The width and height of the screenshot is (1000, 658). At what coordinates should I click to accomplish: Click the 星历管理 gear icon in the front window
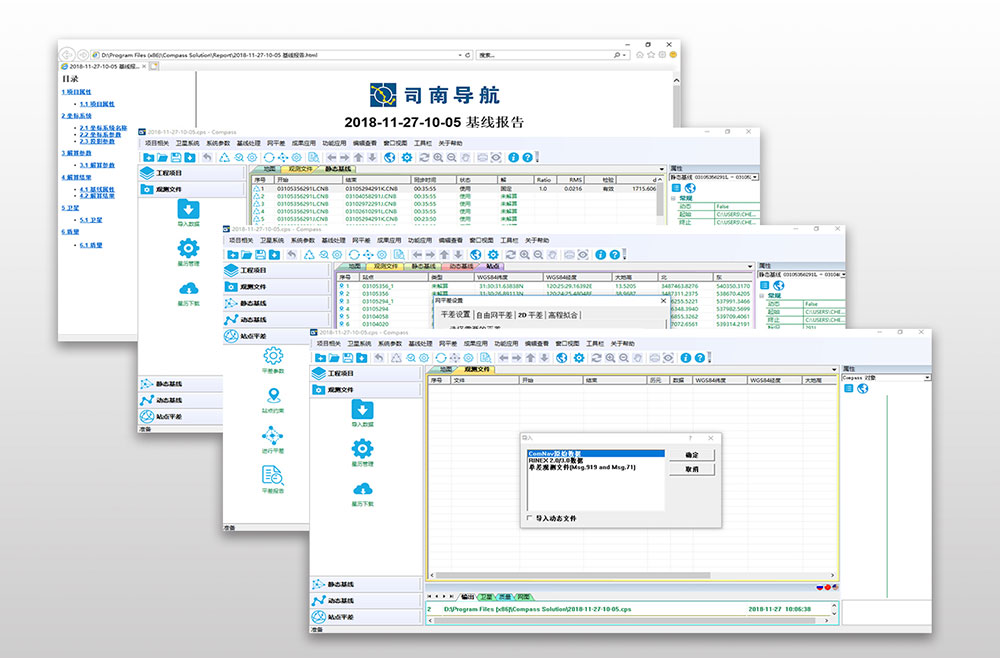[362, 449]
